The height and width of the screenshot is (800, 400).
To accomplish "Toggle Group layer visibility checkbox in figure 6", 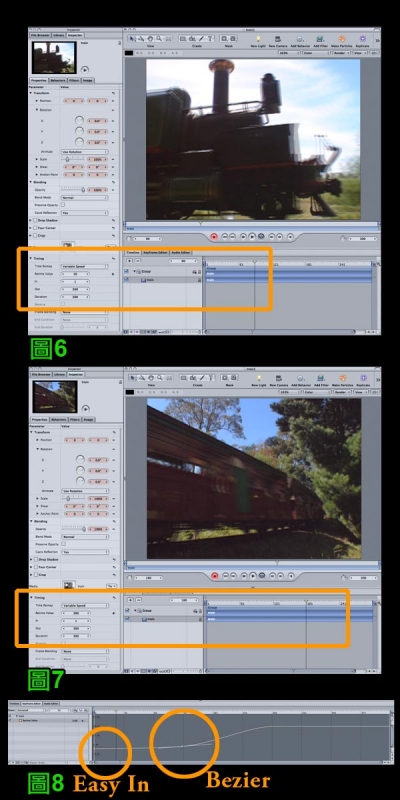I will (128, 272).
